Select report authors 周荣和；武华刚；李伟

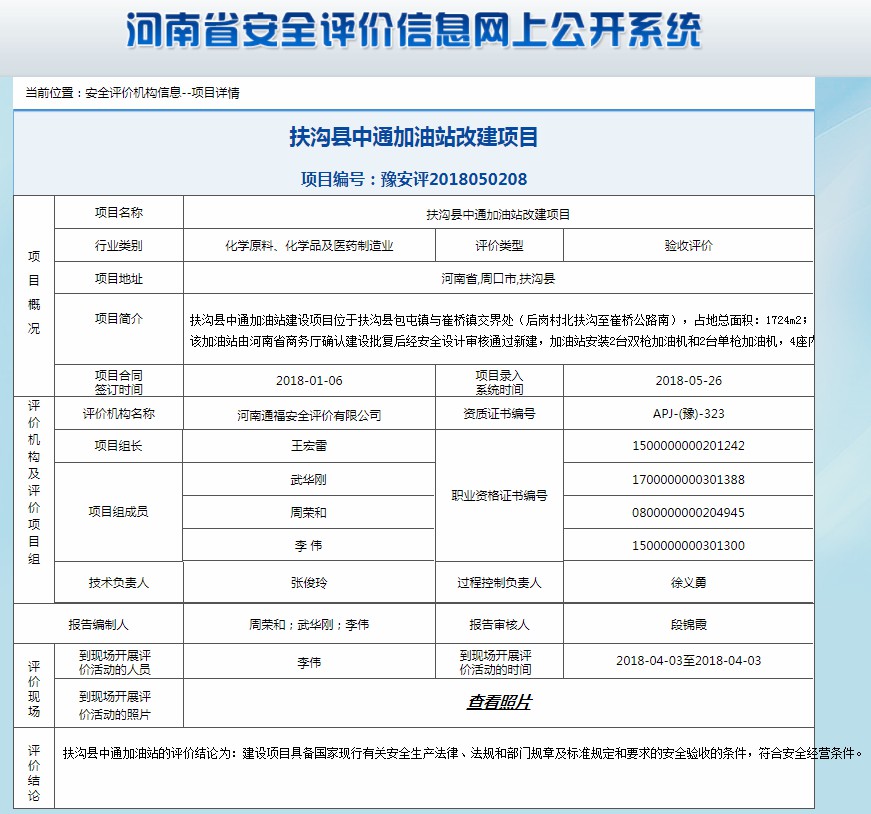click(x=309, y=625)
